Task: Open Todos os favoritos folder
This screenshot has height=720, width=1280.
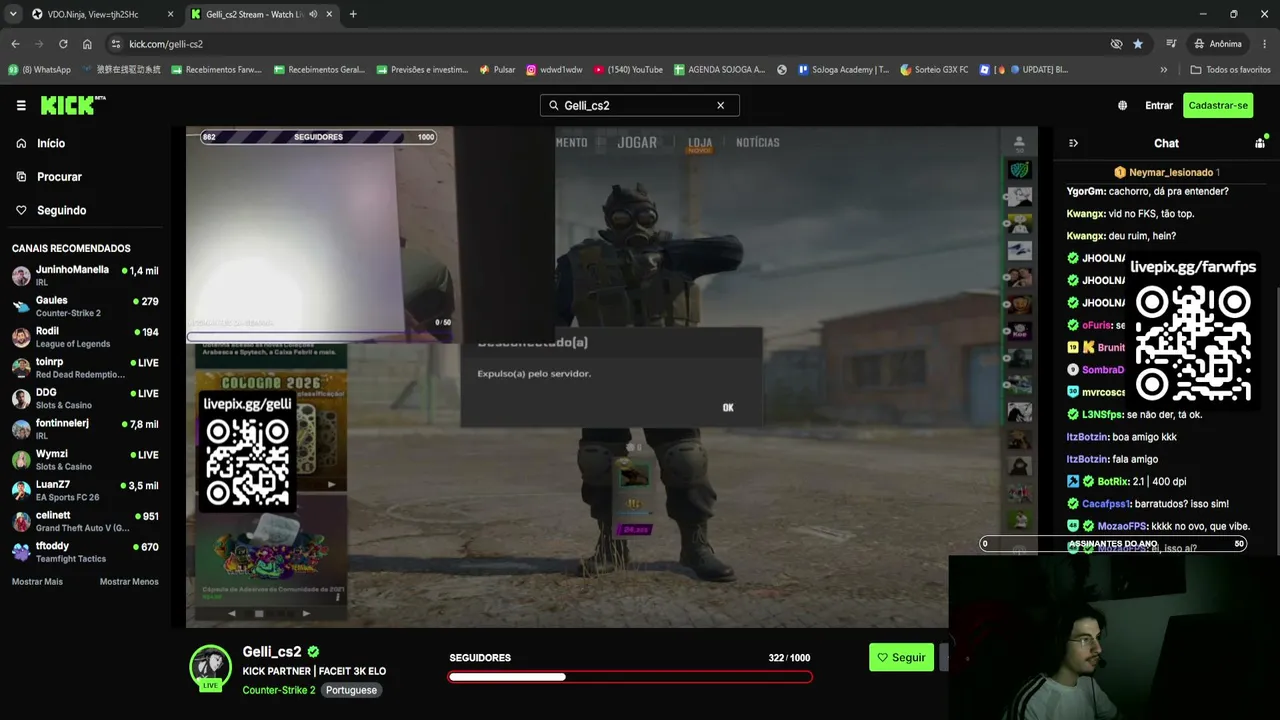Action: tap(1230, 70)
